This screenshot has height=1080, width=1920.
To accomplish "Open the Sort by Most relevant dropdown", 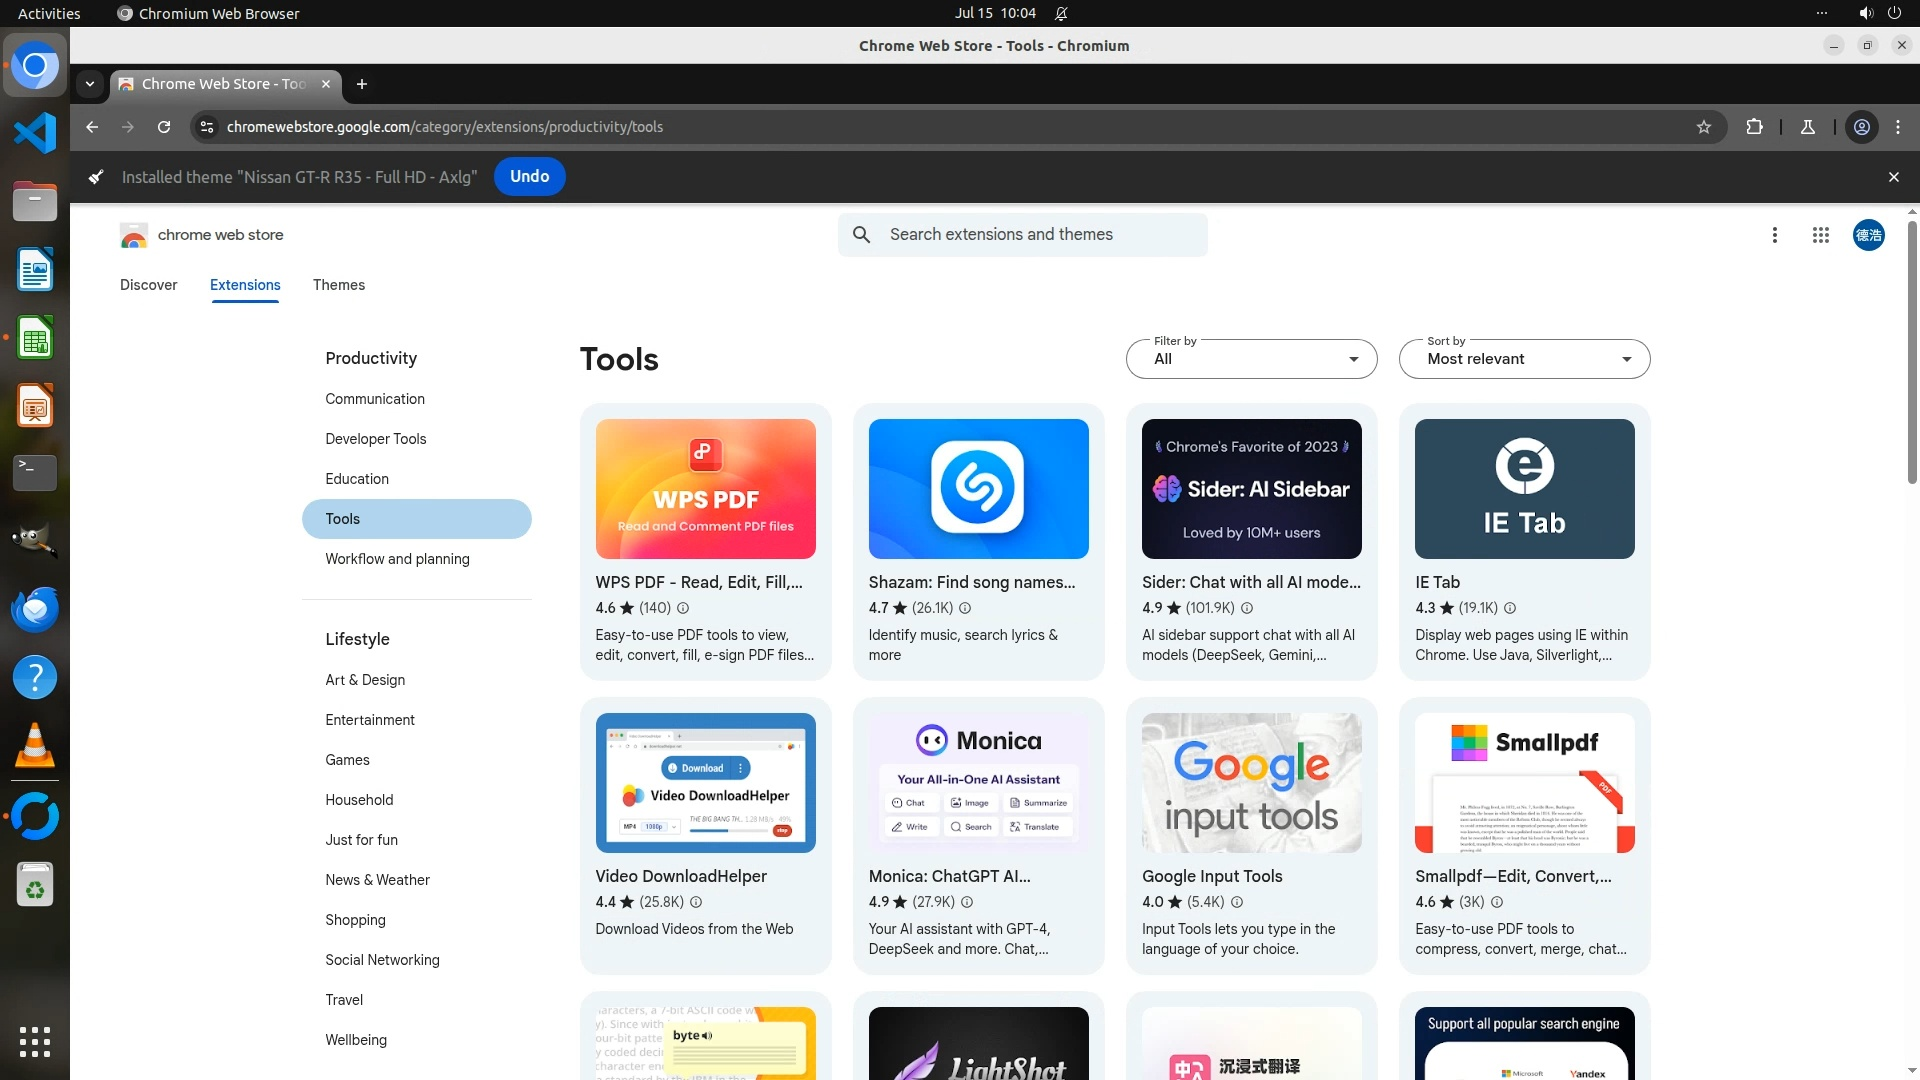I will pos(1524,359).
